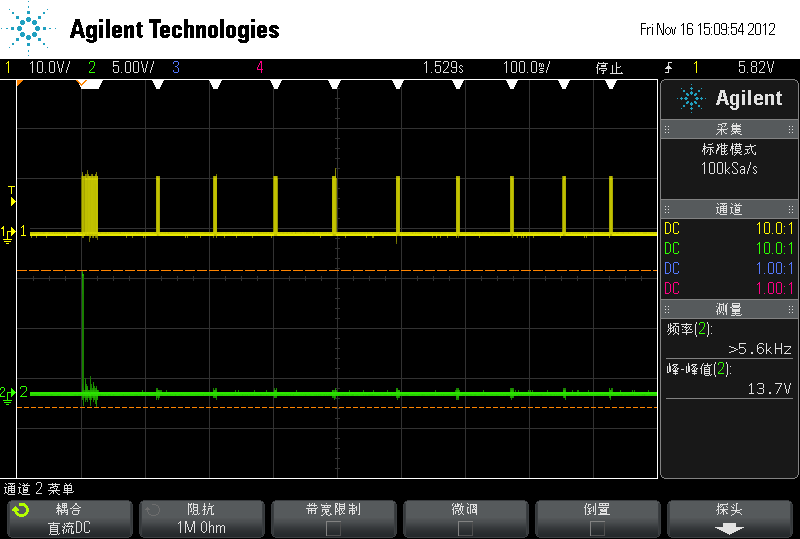Screen dimensions: 800x539
Task: Click the frequency 频率(2) measurement label
Action: pos(689,329)
